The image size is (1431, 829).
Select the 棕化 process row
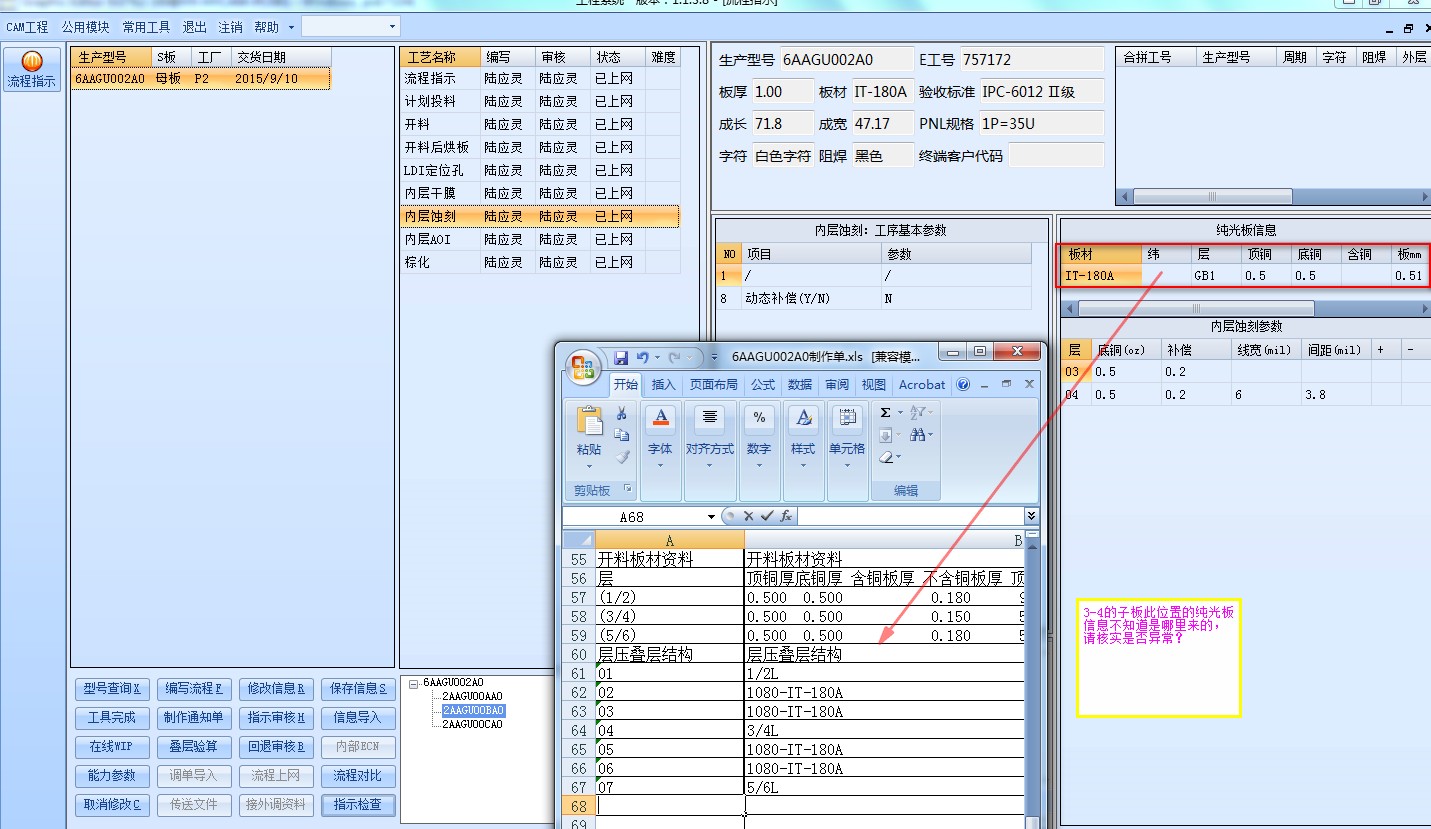point(540,263)
